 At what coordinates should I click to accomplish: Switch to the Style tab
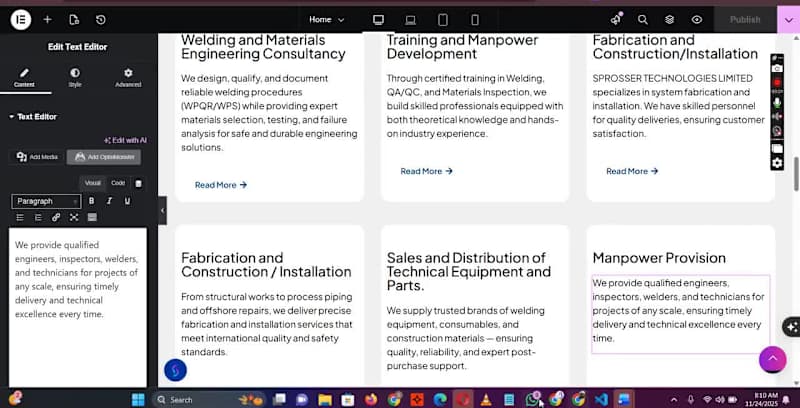click(x=75, y=78)
